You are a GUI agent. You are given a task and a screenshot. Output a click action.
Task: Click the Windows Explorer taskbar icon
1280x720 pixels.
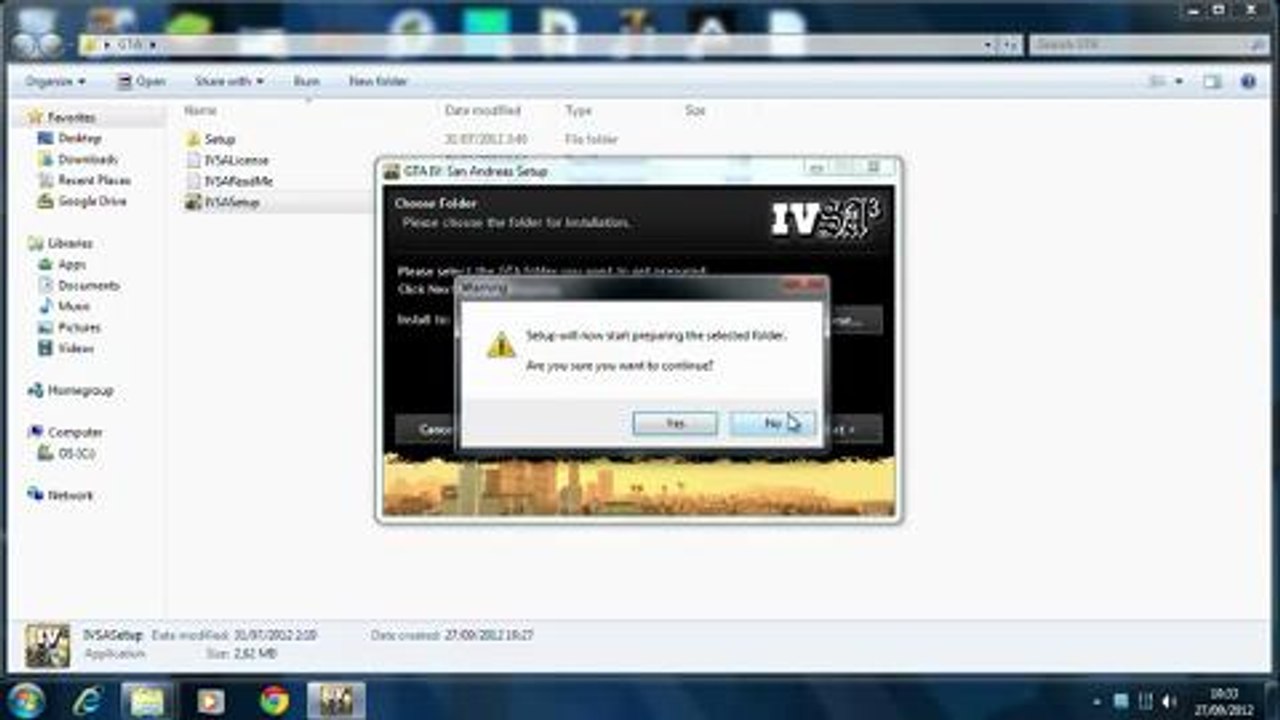(x=148, y=700)
